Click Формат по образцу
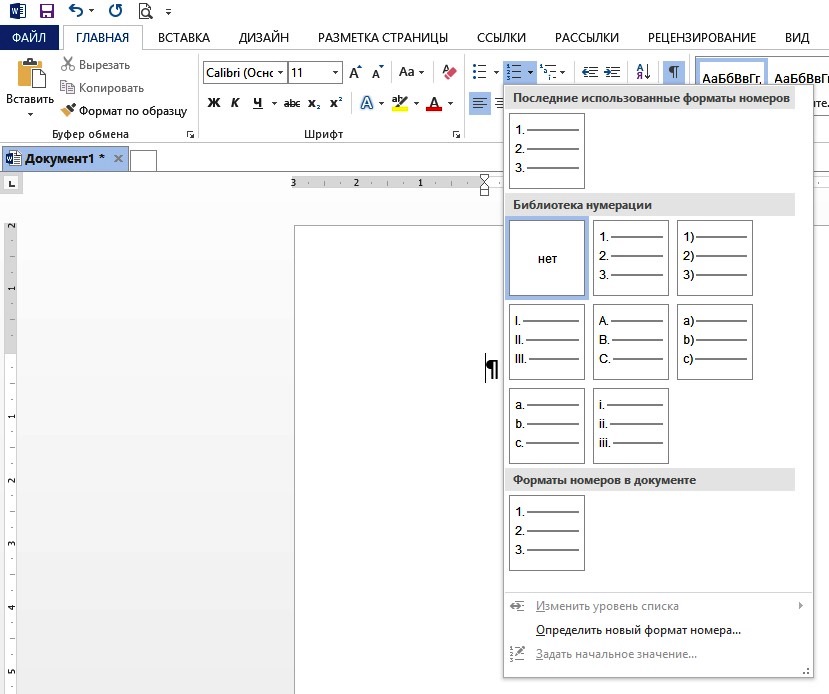Image resolution: width=829 pixels, height=694 pixels. click(x=123, y=110)
